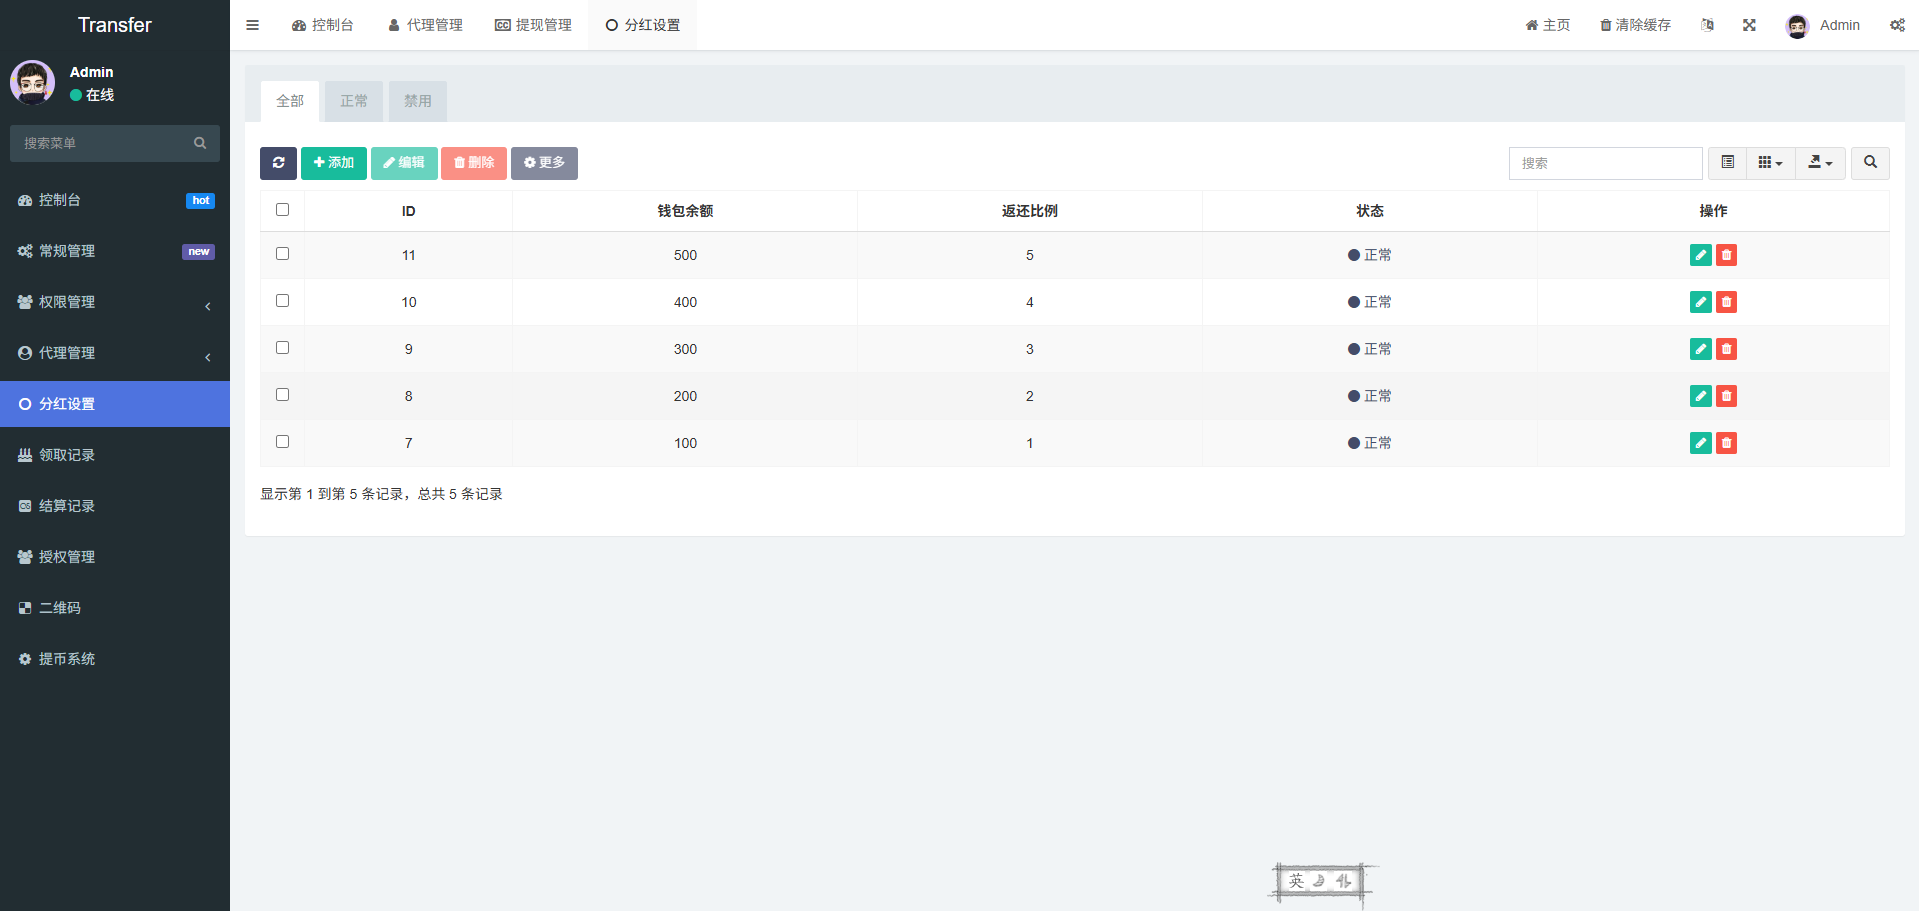The width and height of the screenshot is (1919, 911).
Task: Click the edit icon for record ID 11
Action: pyautogui.click(x=1700, y=255)
